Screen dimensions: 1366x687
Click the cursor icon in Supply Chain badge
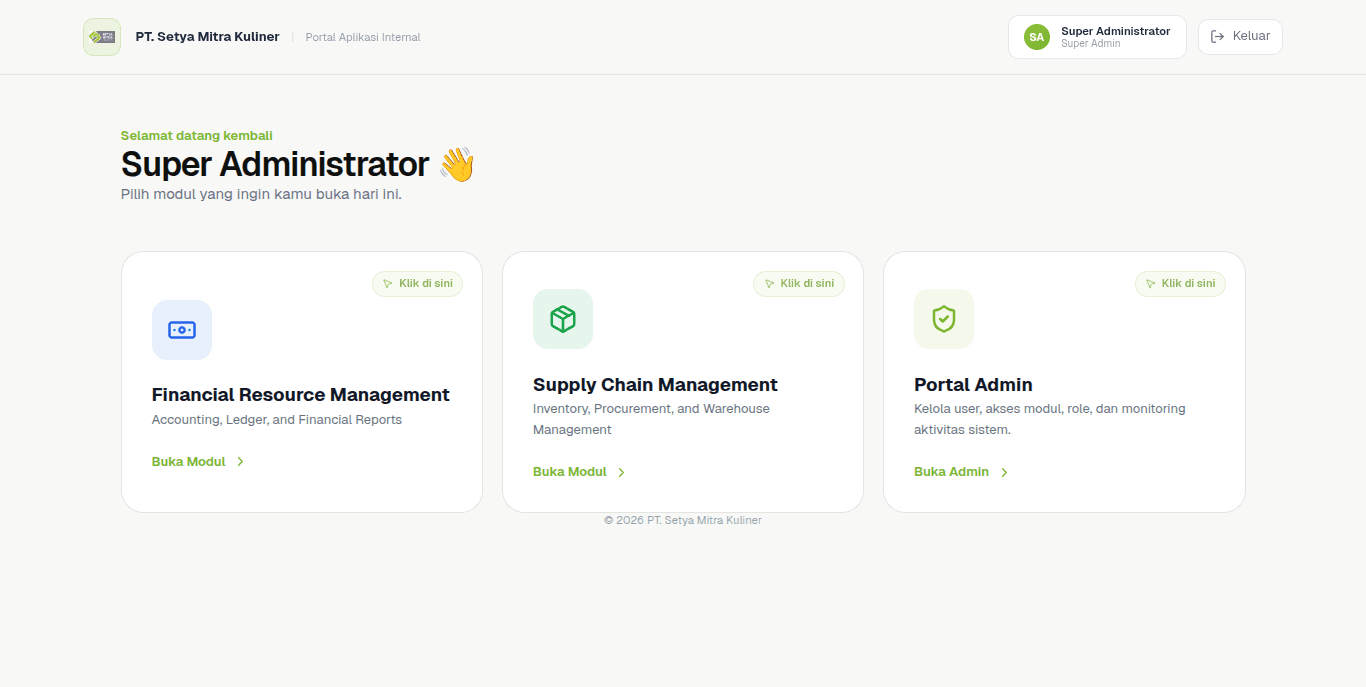pos(769,284)
